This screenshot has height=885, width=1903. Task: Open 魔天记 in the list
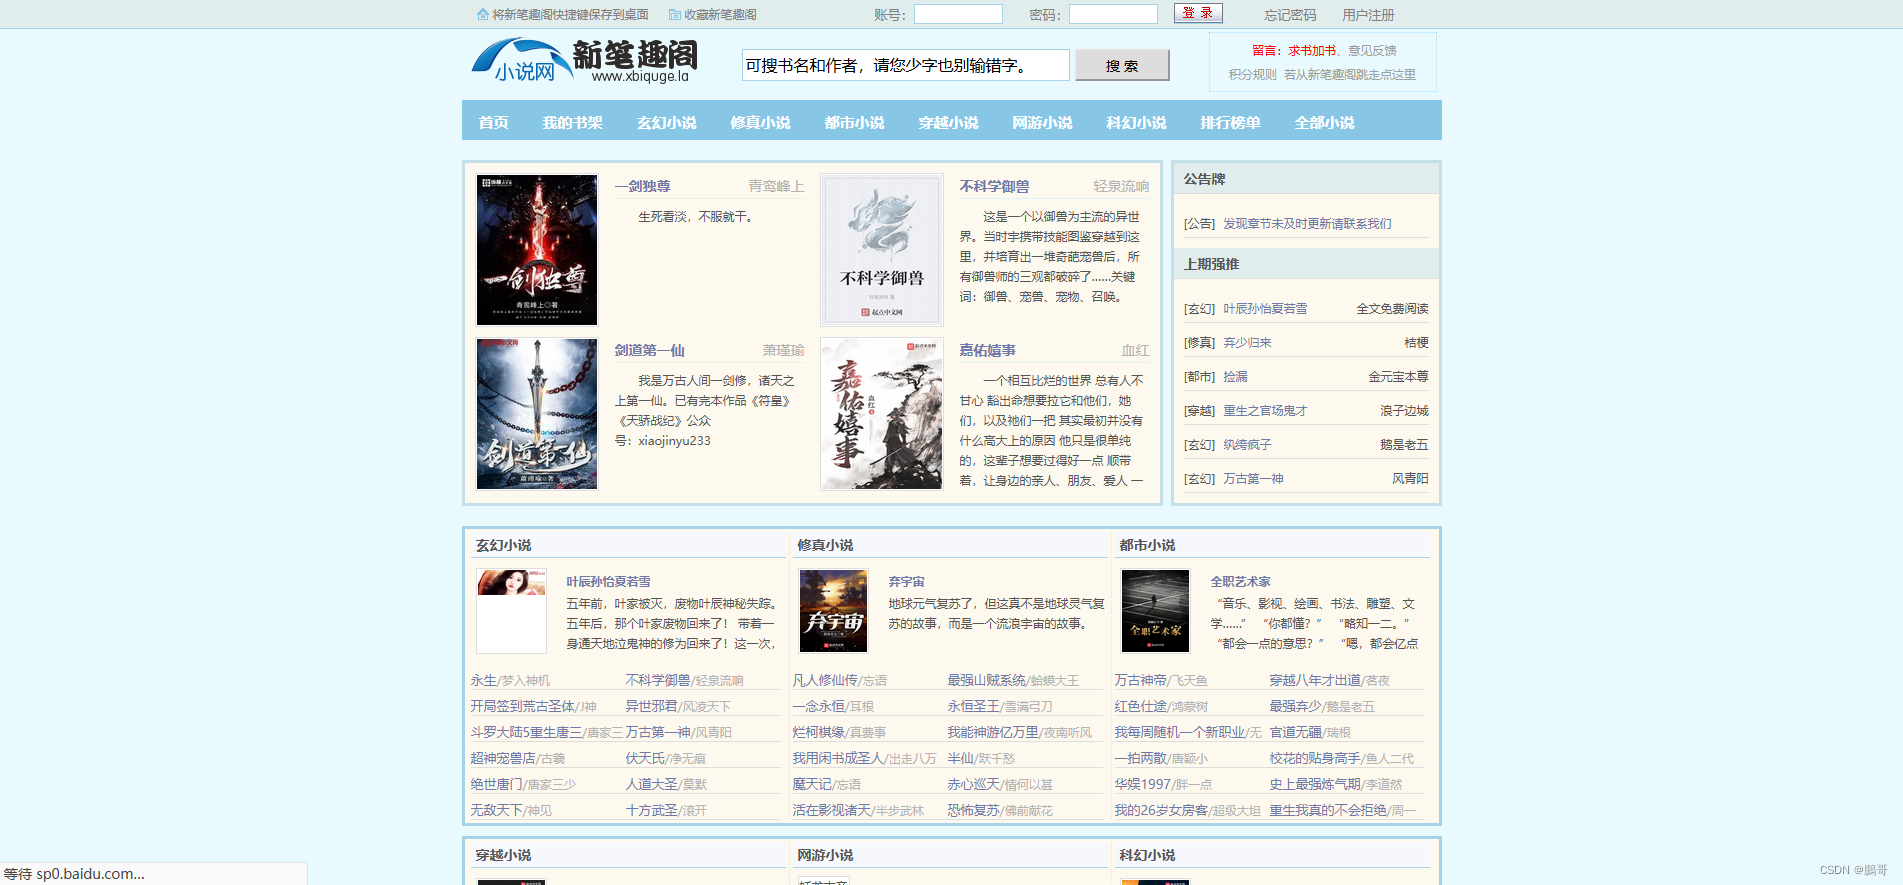(x=812, y=785)
